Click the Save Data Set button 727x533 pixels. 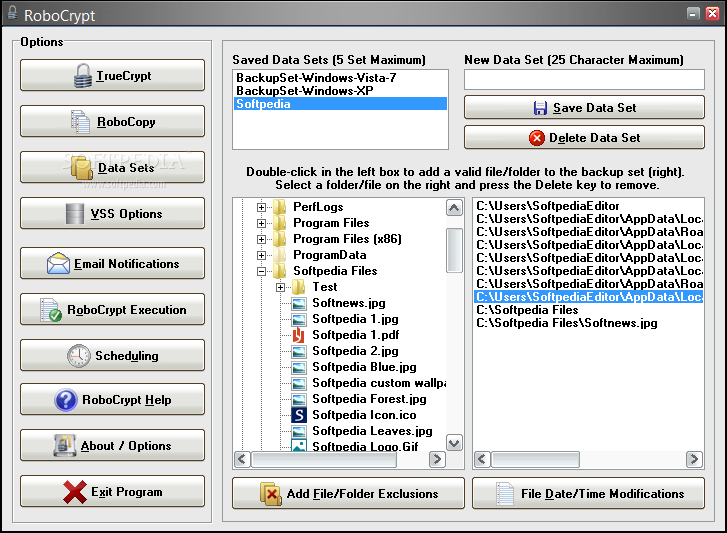tap(584, 108)
